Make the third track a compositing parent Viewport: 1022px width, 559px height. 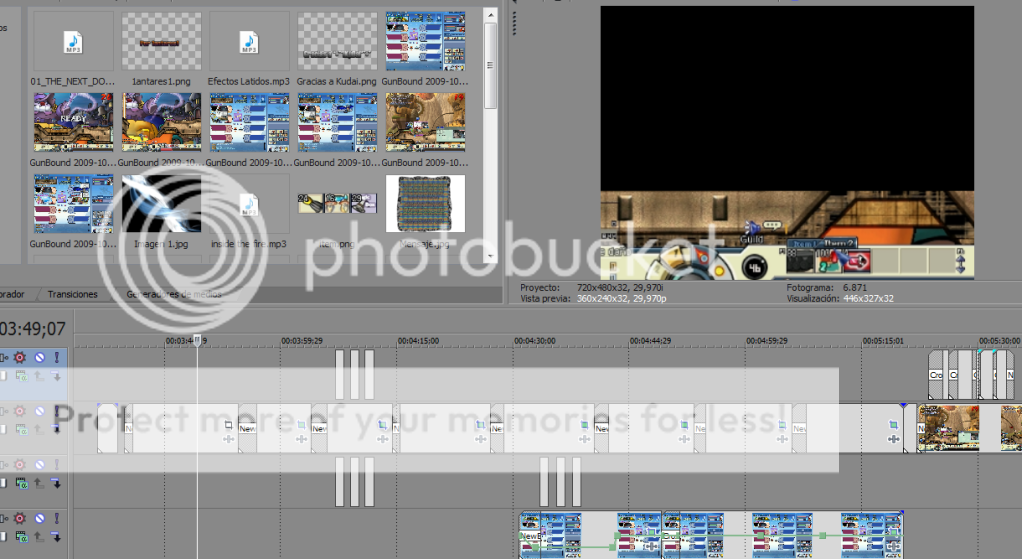(x=39, y=483)
